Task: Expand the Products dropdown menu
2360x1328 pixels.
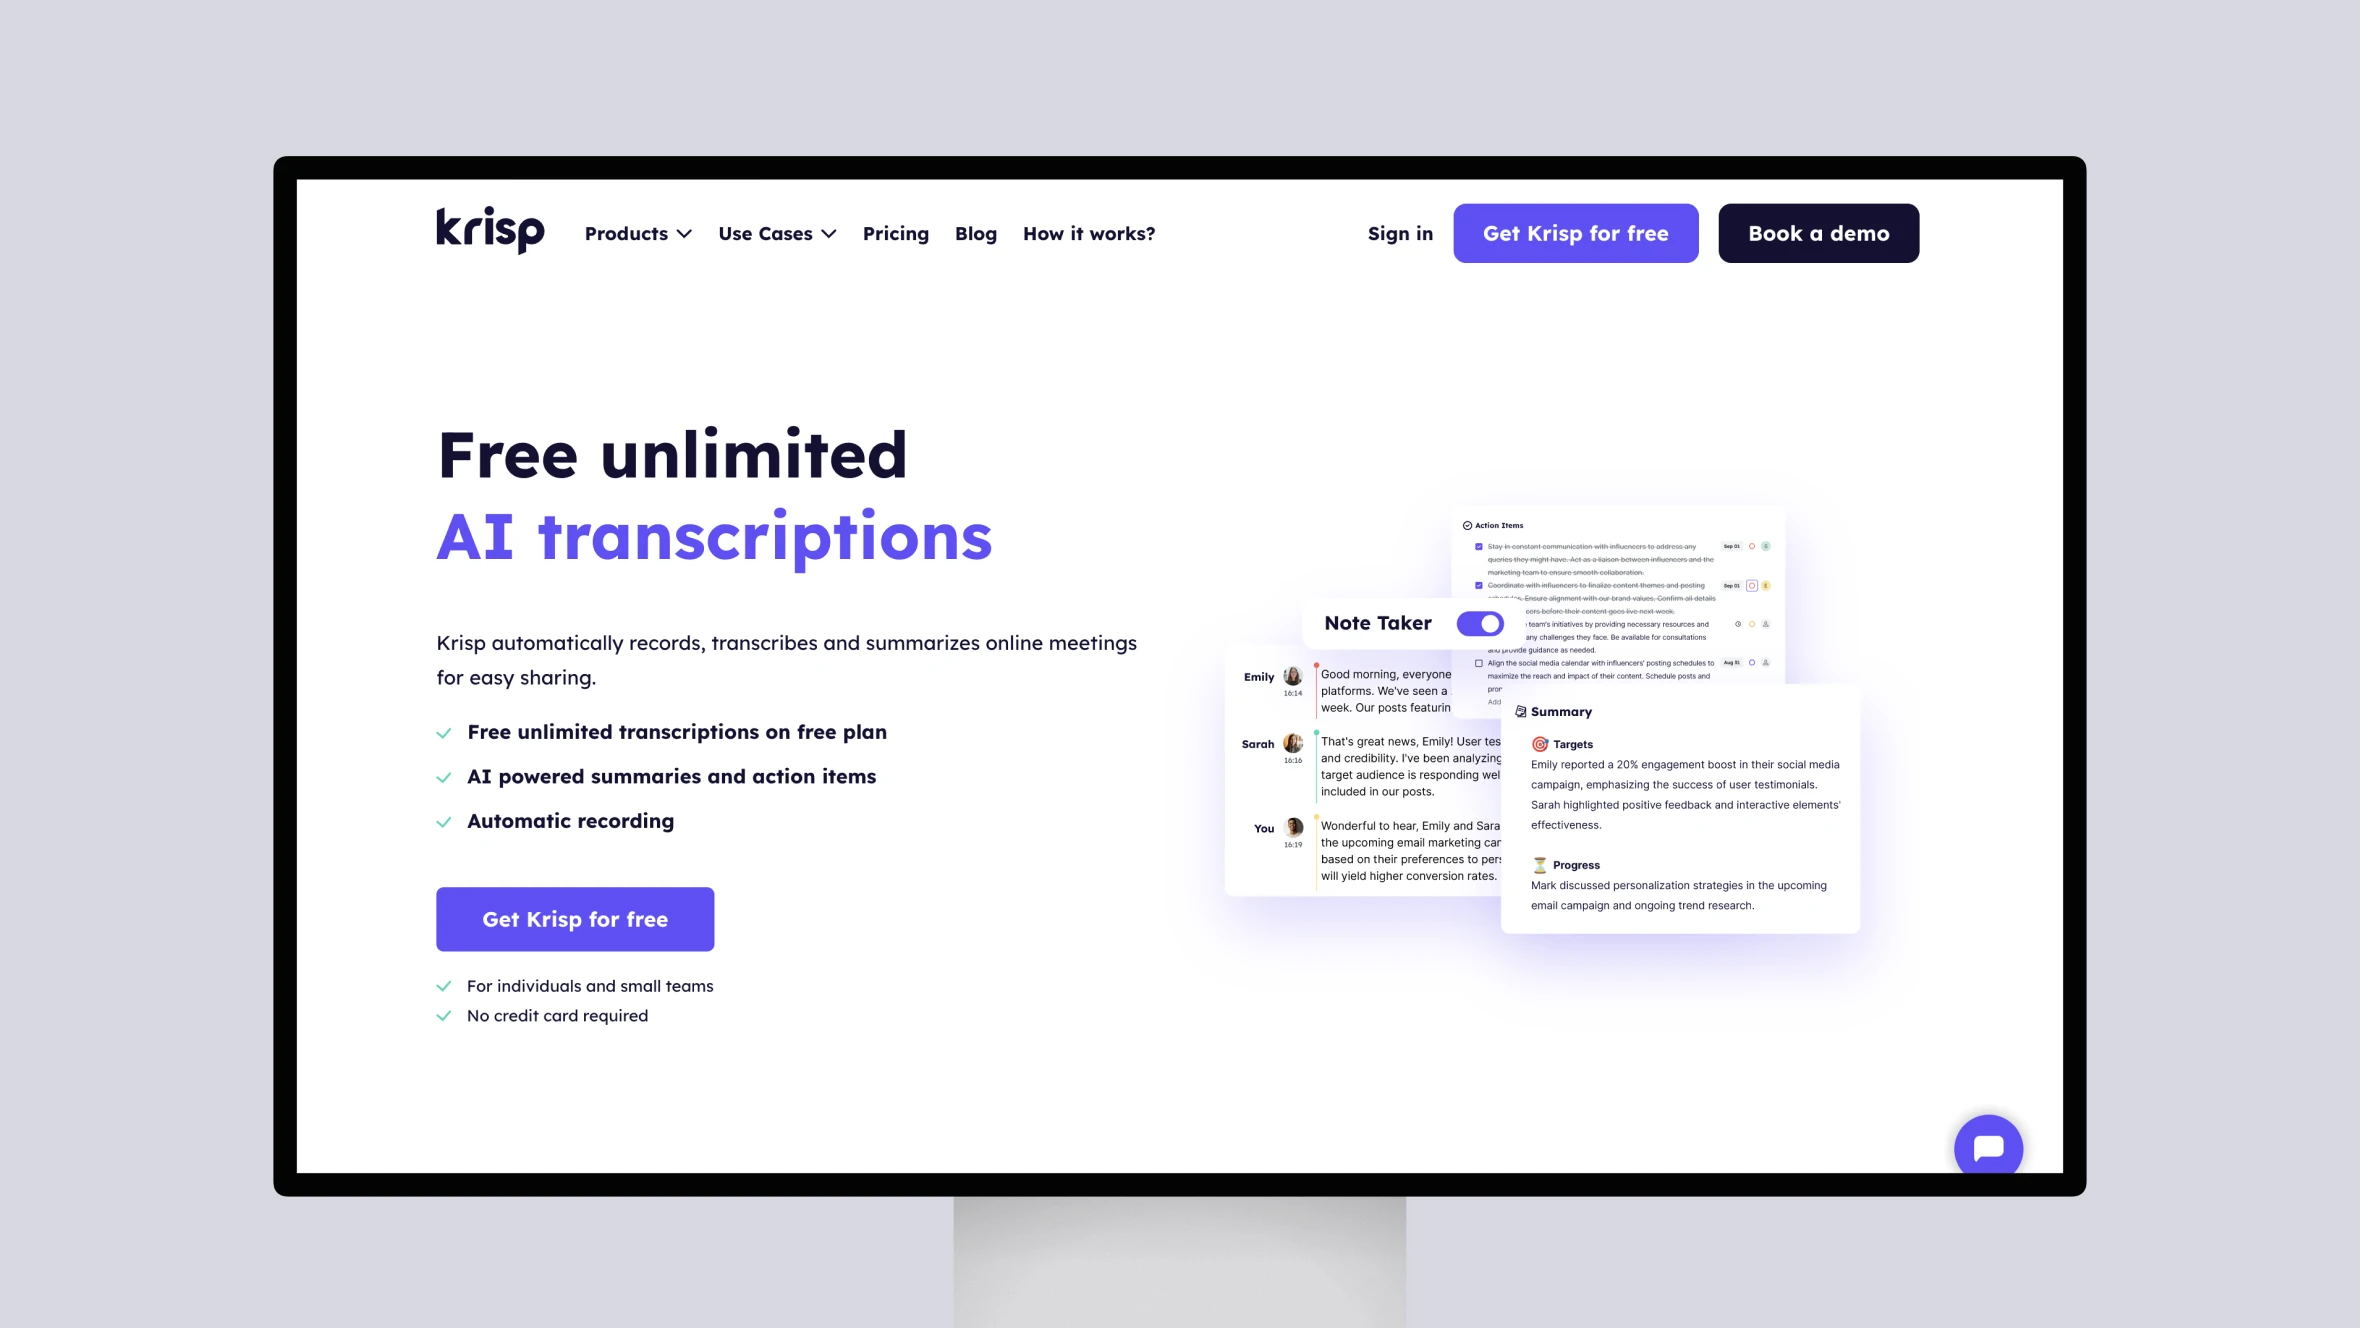Action: click(x=639, y=233)
